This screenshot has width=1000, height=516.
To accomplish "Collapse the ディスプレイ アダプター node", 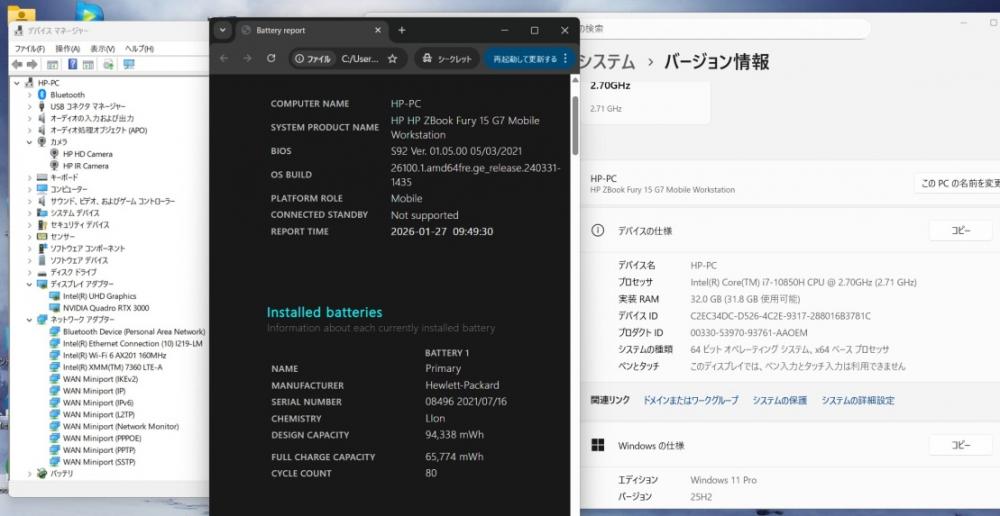I will (29, 284).
